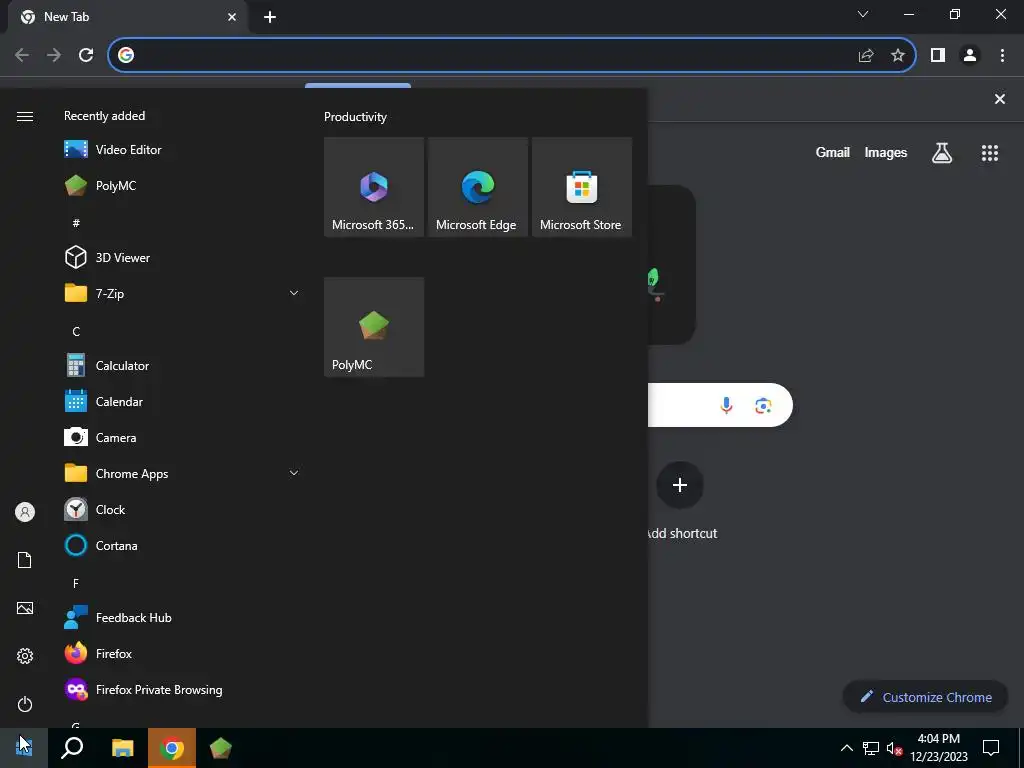
Task: Open the Microsoft 365 tile
Action: (x=374, y=187)
